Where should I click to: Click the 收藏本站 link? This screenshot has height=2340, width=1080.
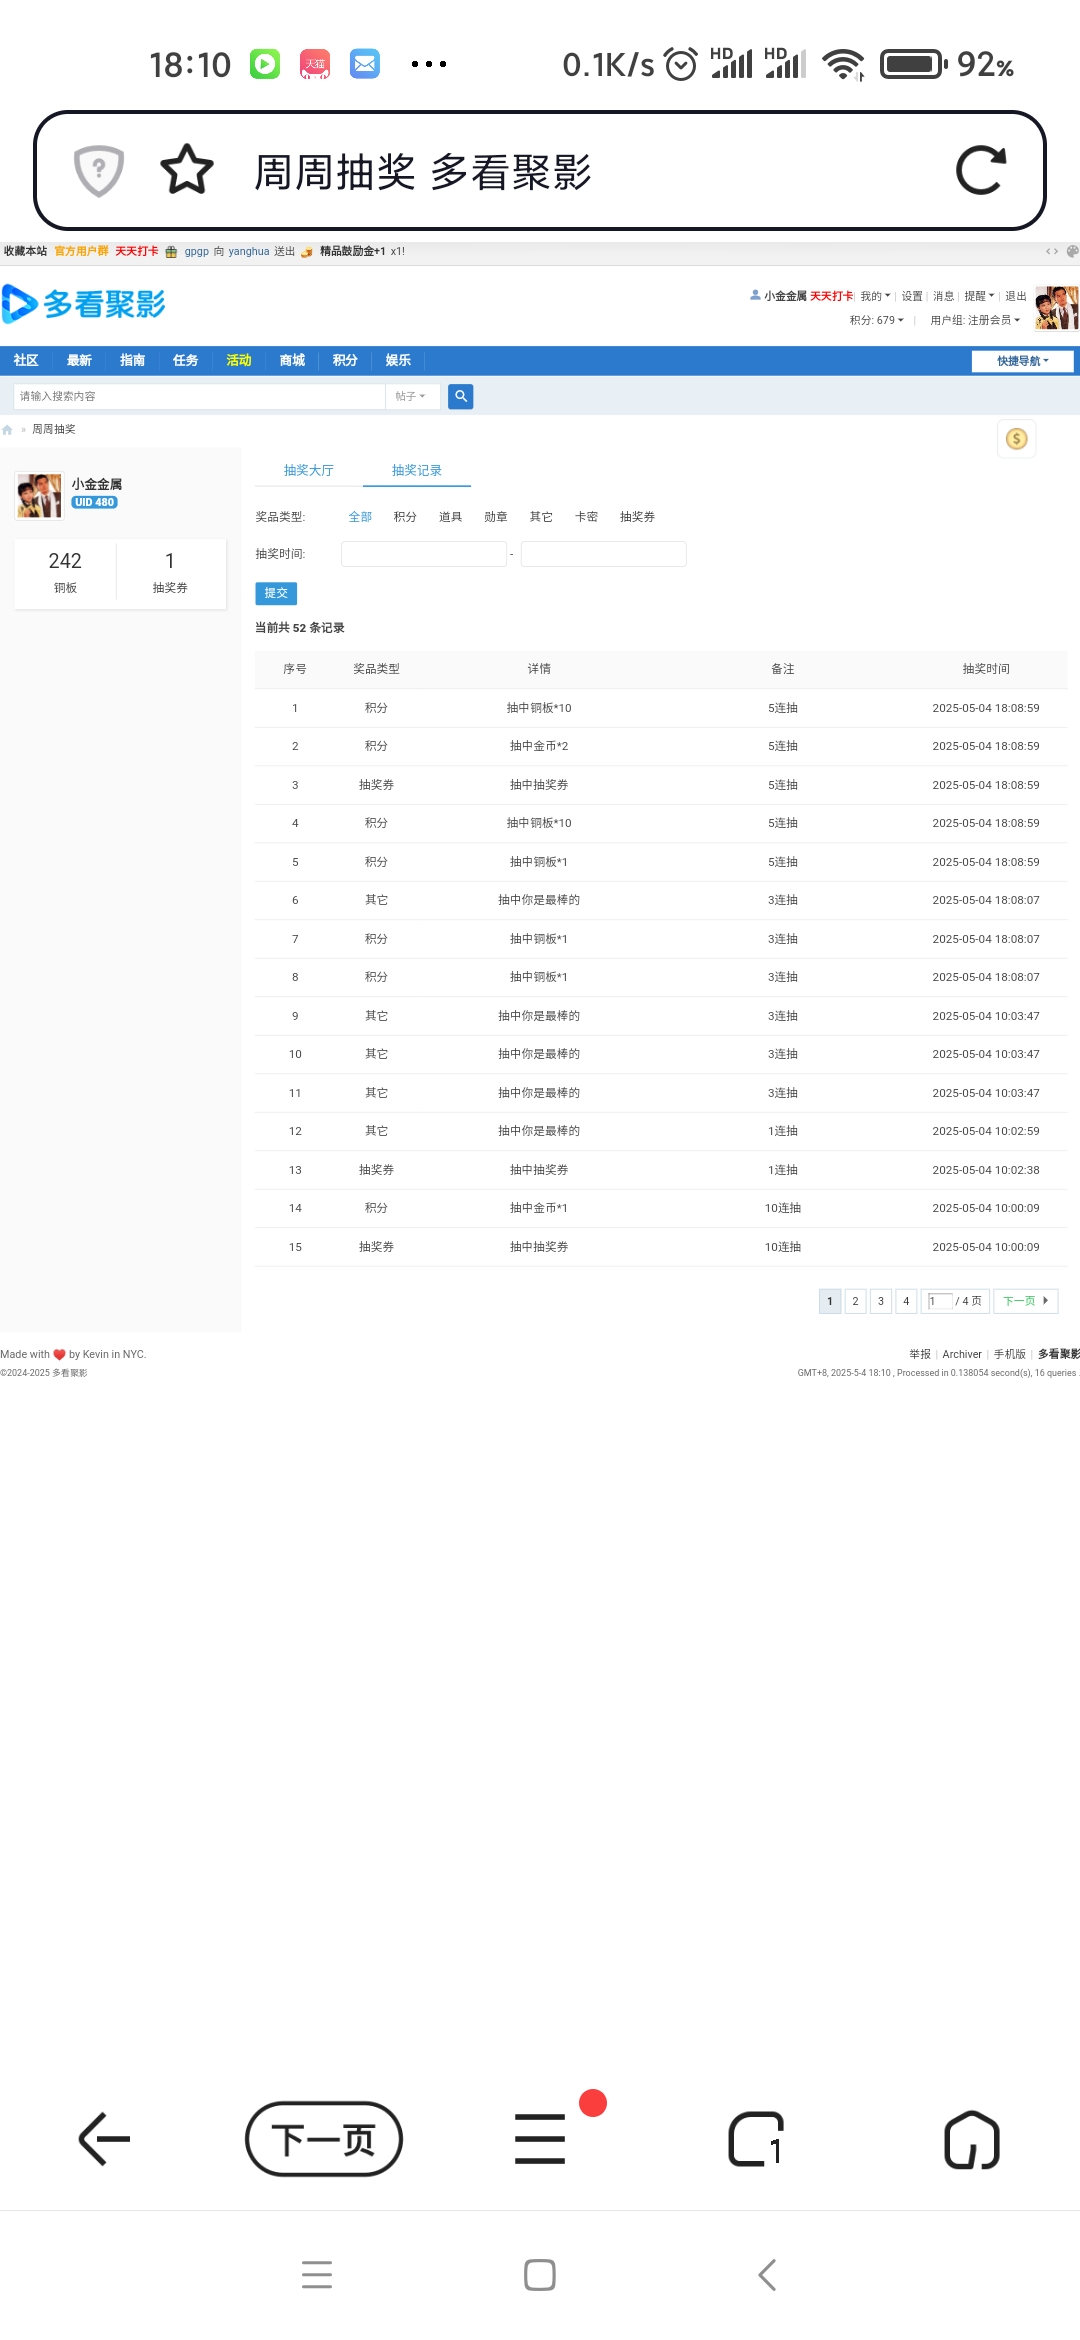(25, 251)
